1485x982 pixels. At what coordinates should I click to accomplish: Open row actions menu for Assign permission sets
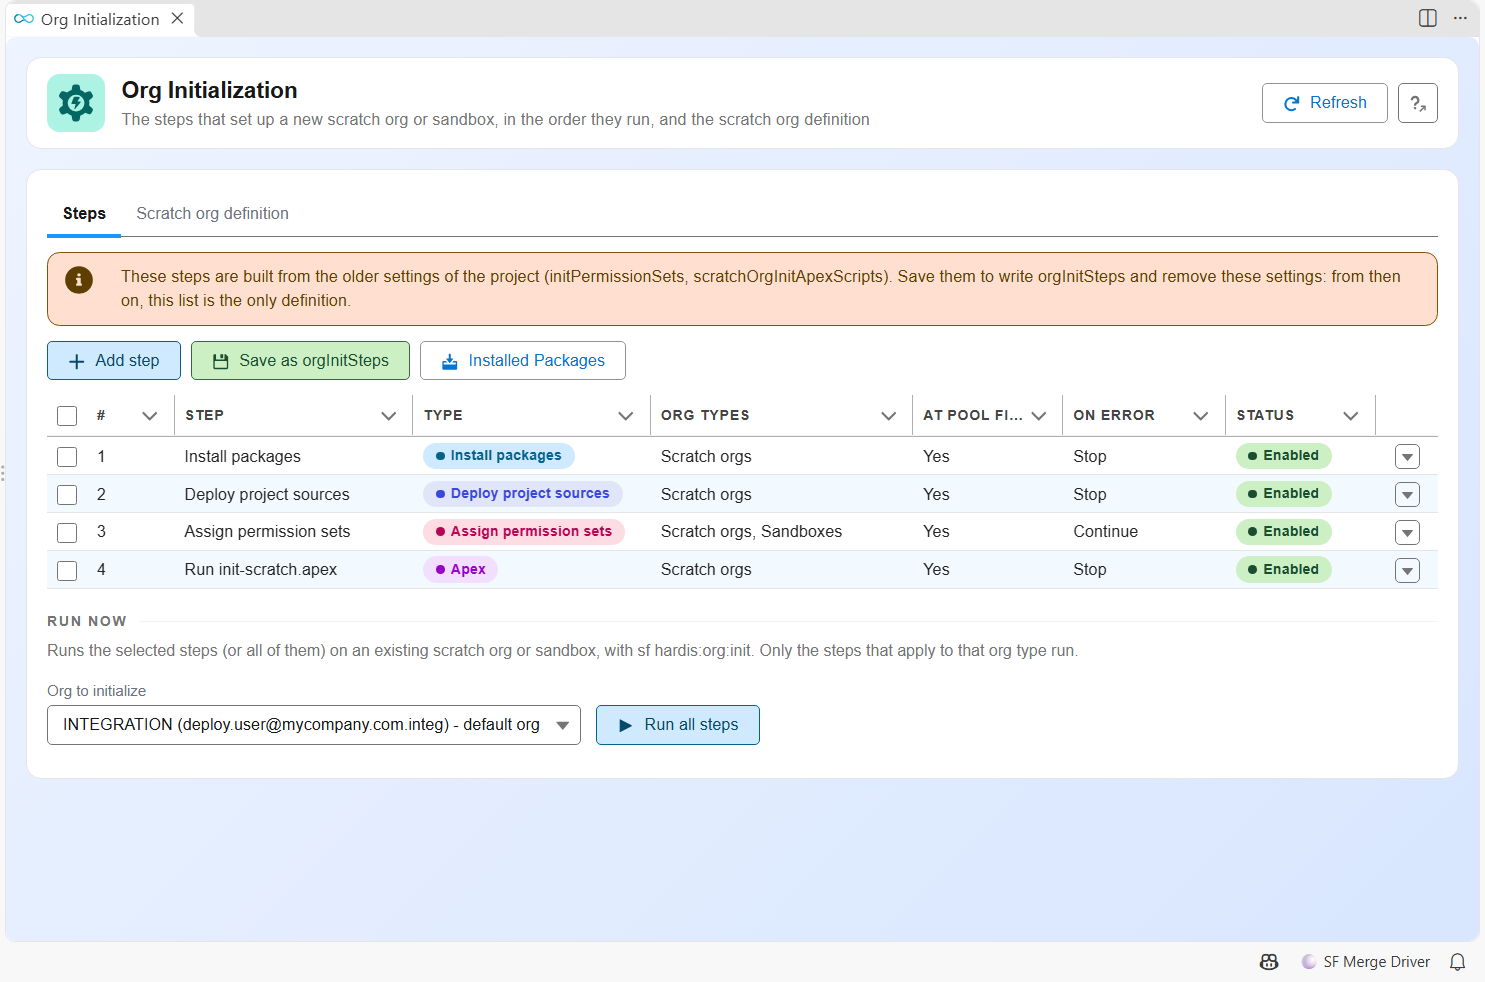coord(1407,533)
